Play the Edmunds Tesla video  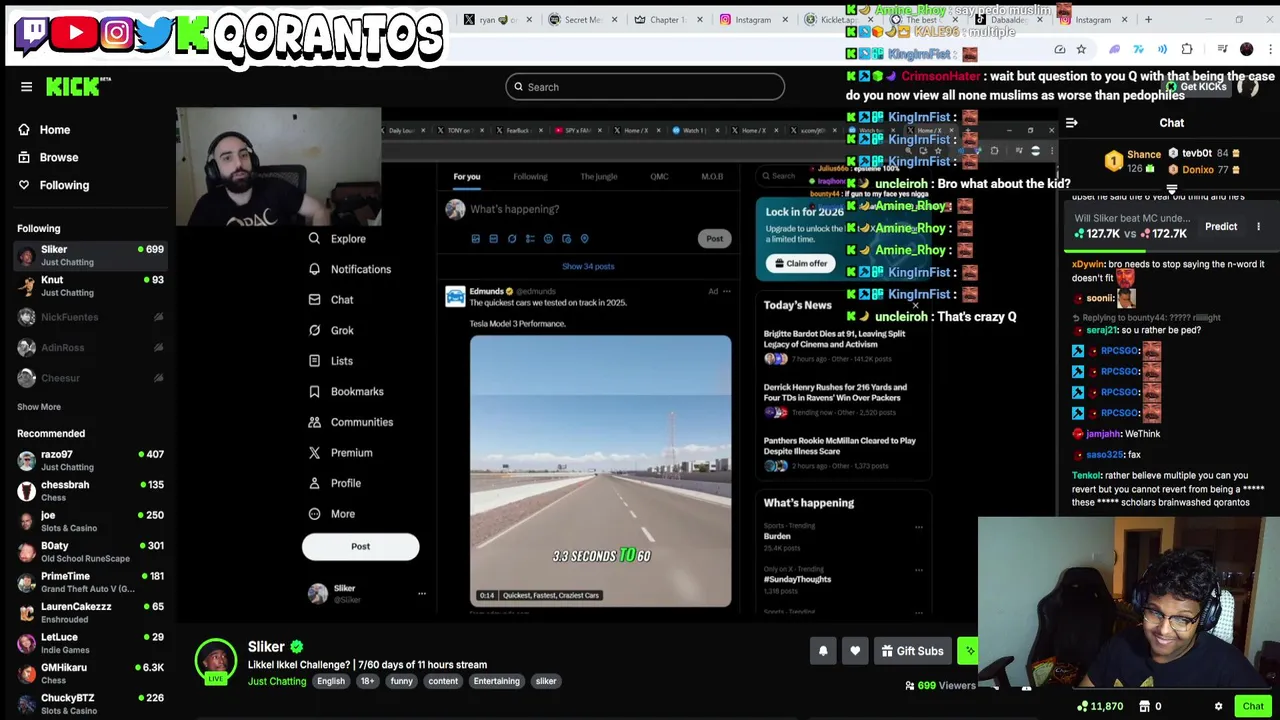coord(600,471)
